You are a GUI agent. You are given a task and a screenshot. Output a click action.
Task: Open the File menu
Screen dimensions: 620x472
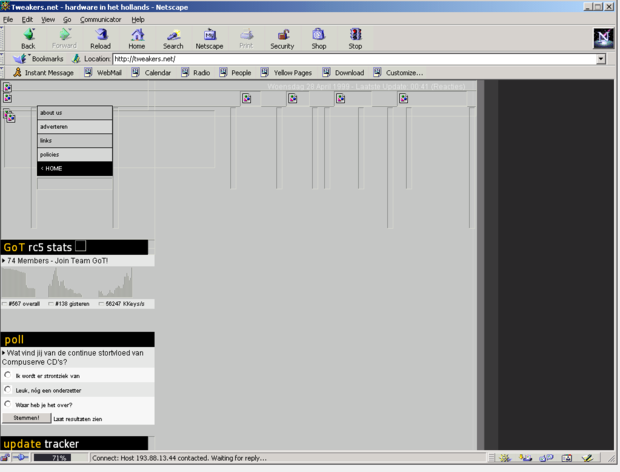(8, 19)
